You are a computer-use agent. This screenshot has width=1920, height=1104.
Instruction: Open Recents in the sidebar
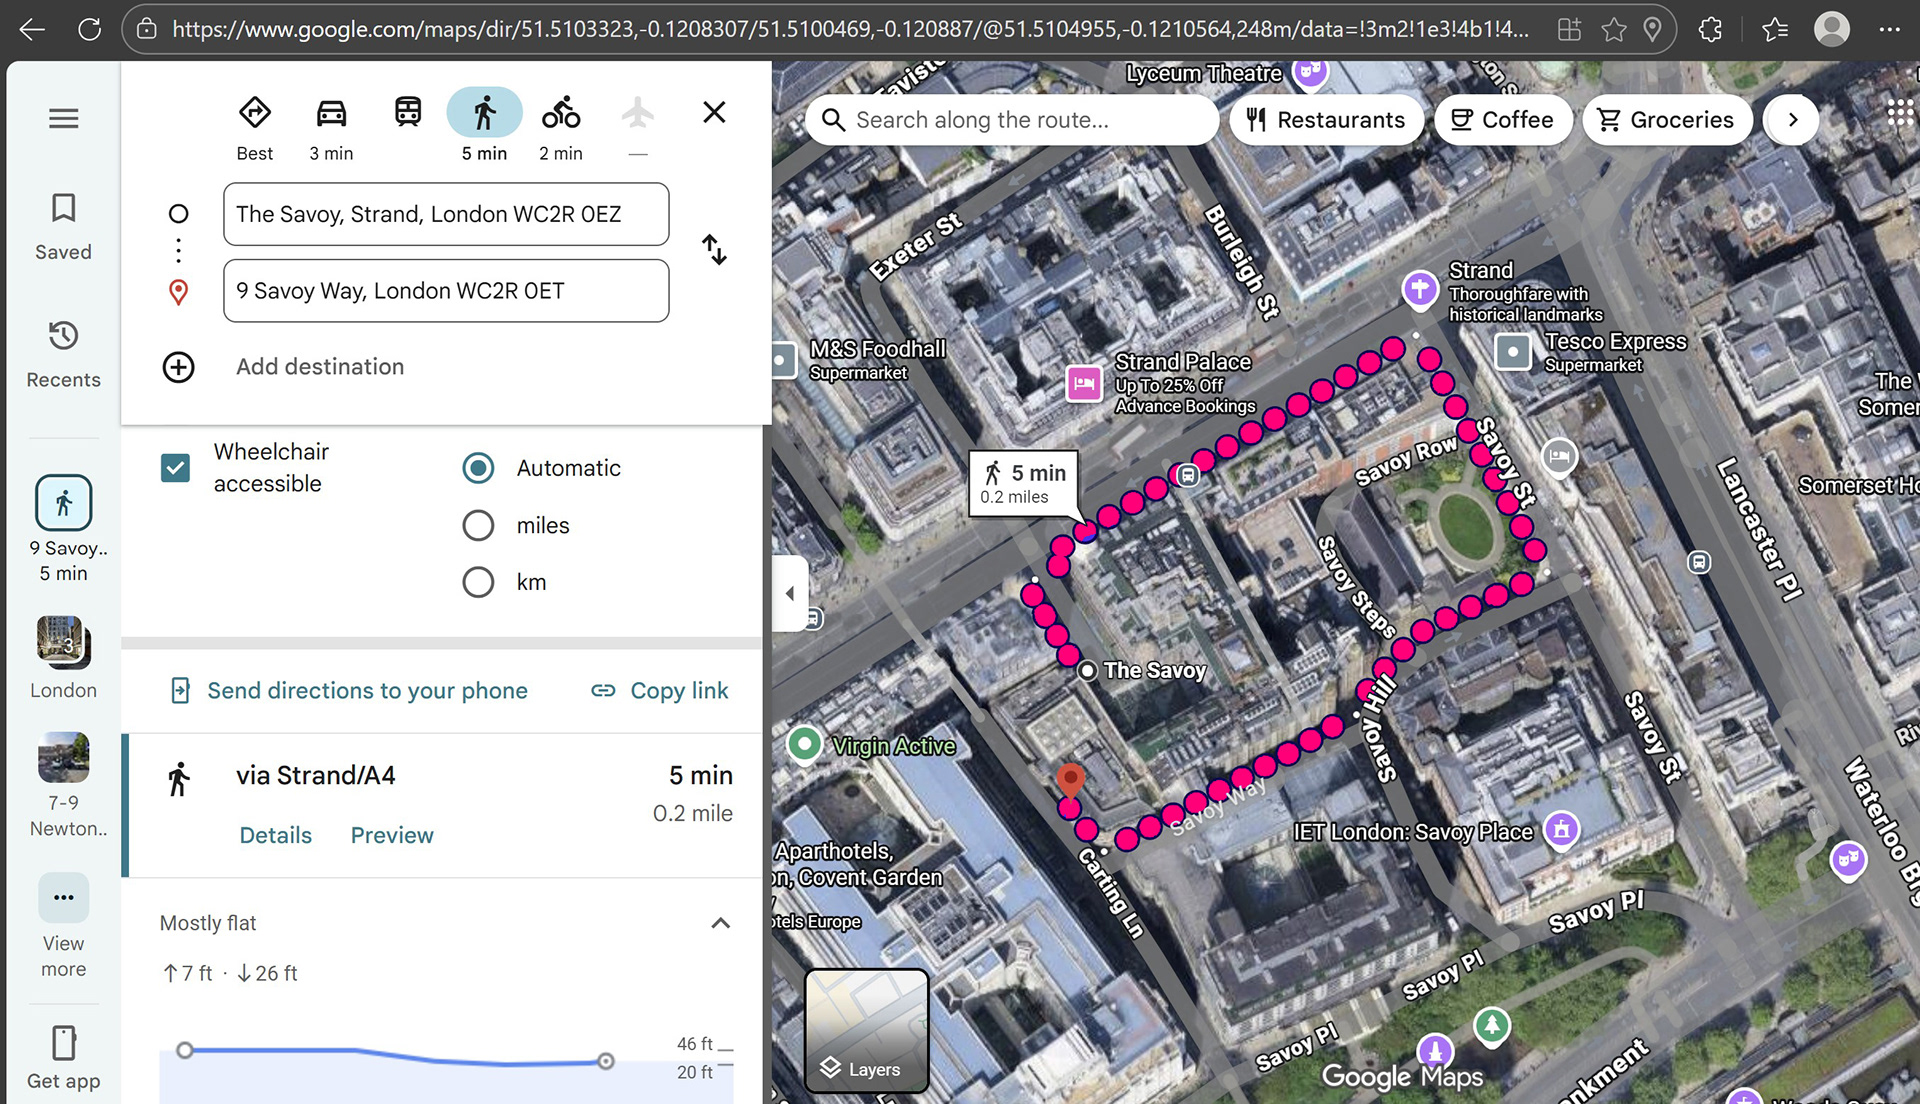coord(63,353)
